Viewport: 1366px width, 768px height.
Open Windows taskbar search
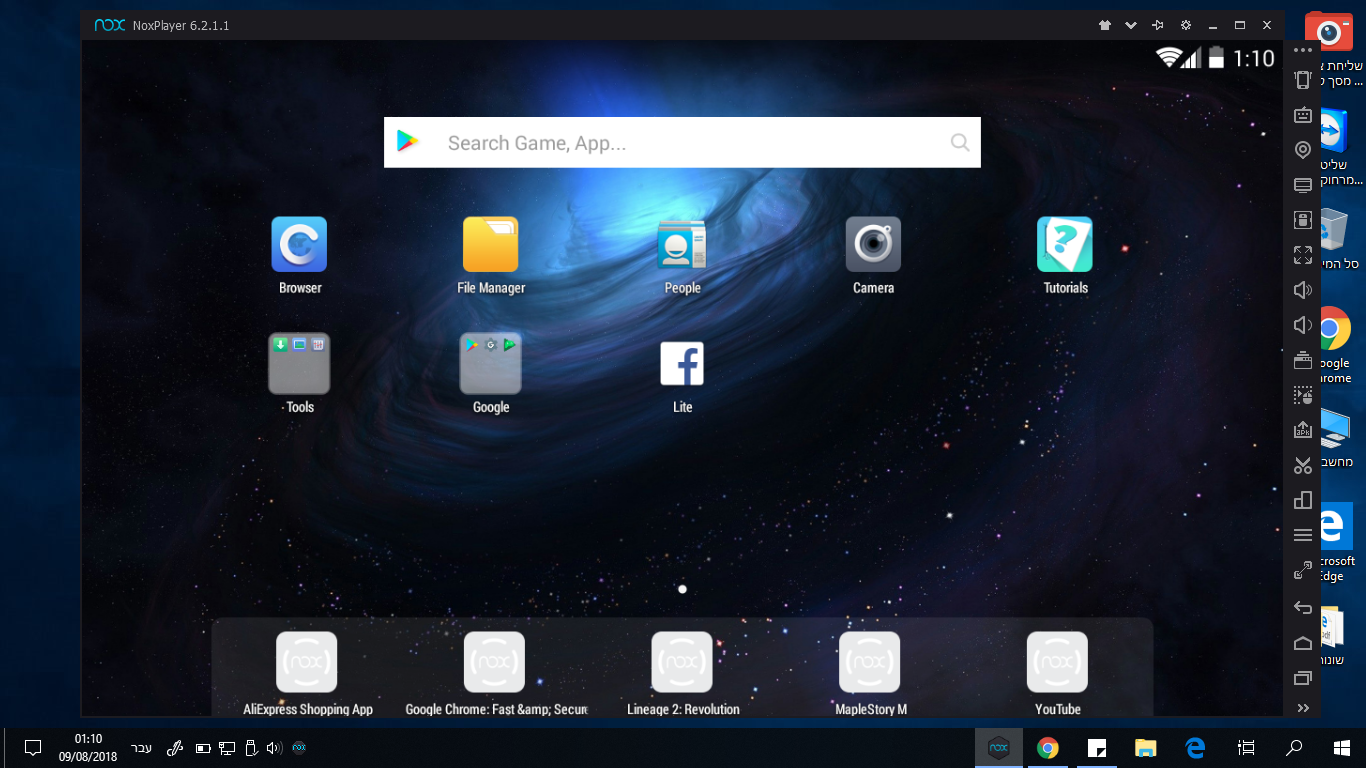pos(1293,747)
